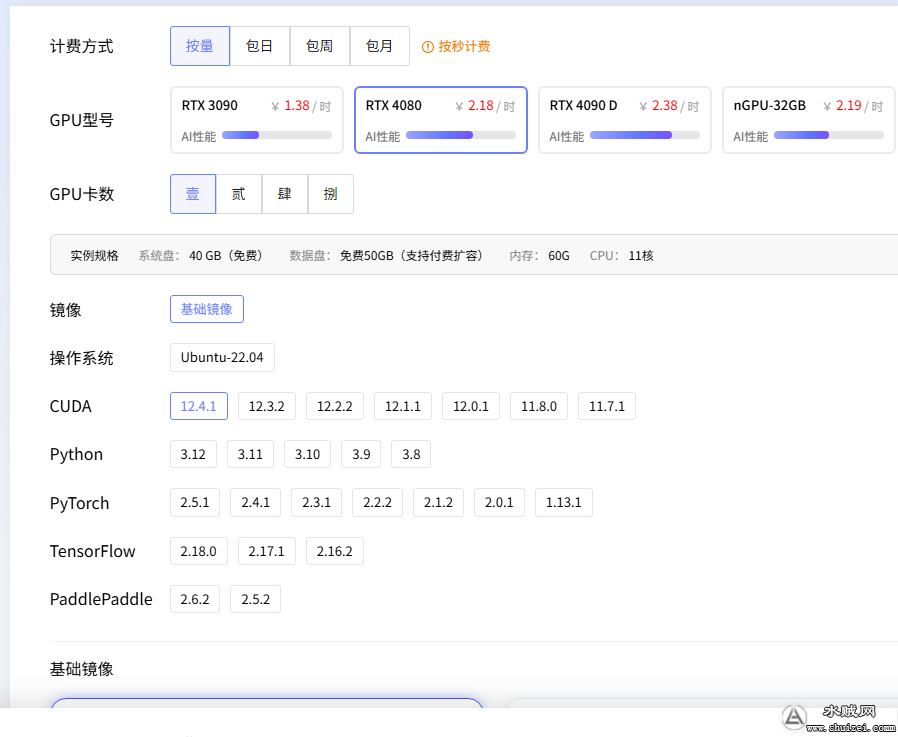Screen dimensions: 898x737
Task: Select CUDA version 12.4.1
Action: pyautogui.click(x=199, y=406)
